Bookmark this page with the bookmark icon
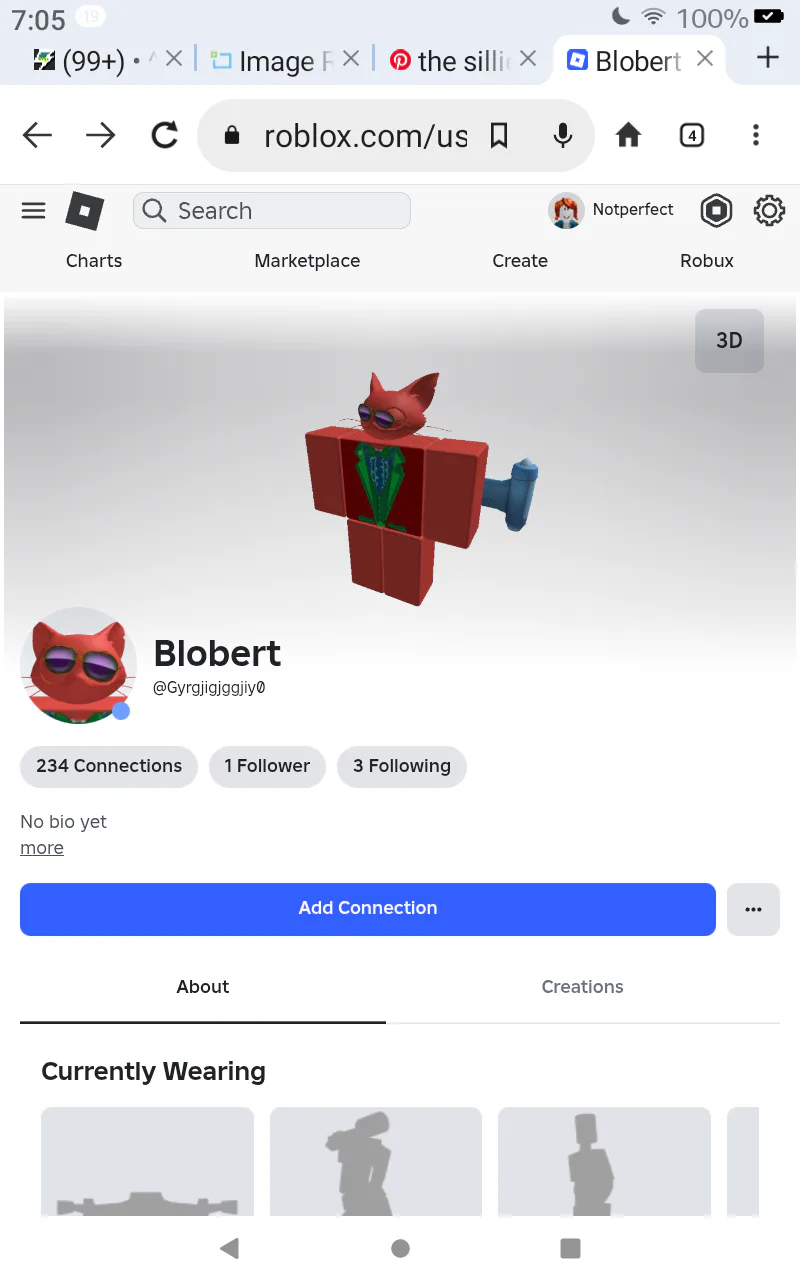Viewport: 800px width, 1280px height. (x=498, y=135)
